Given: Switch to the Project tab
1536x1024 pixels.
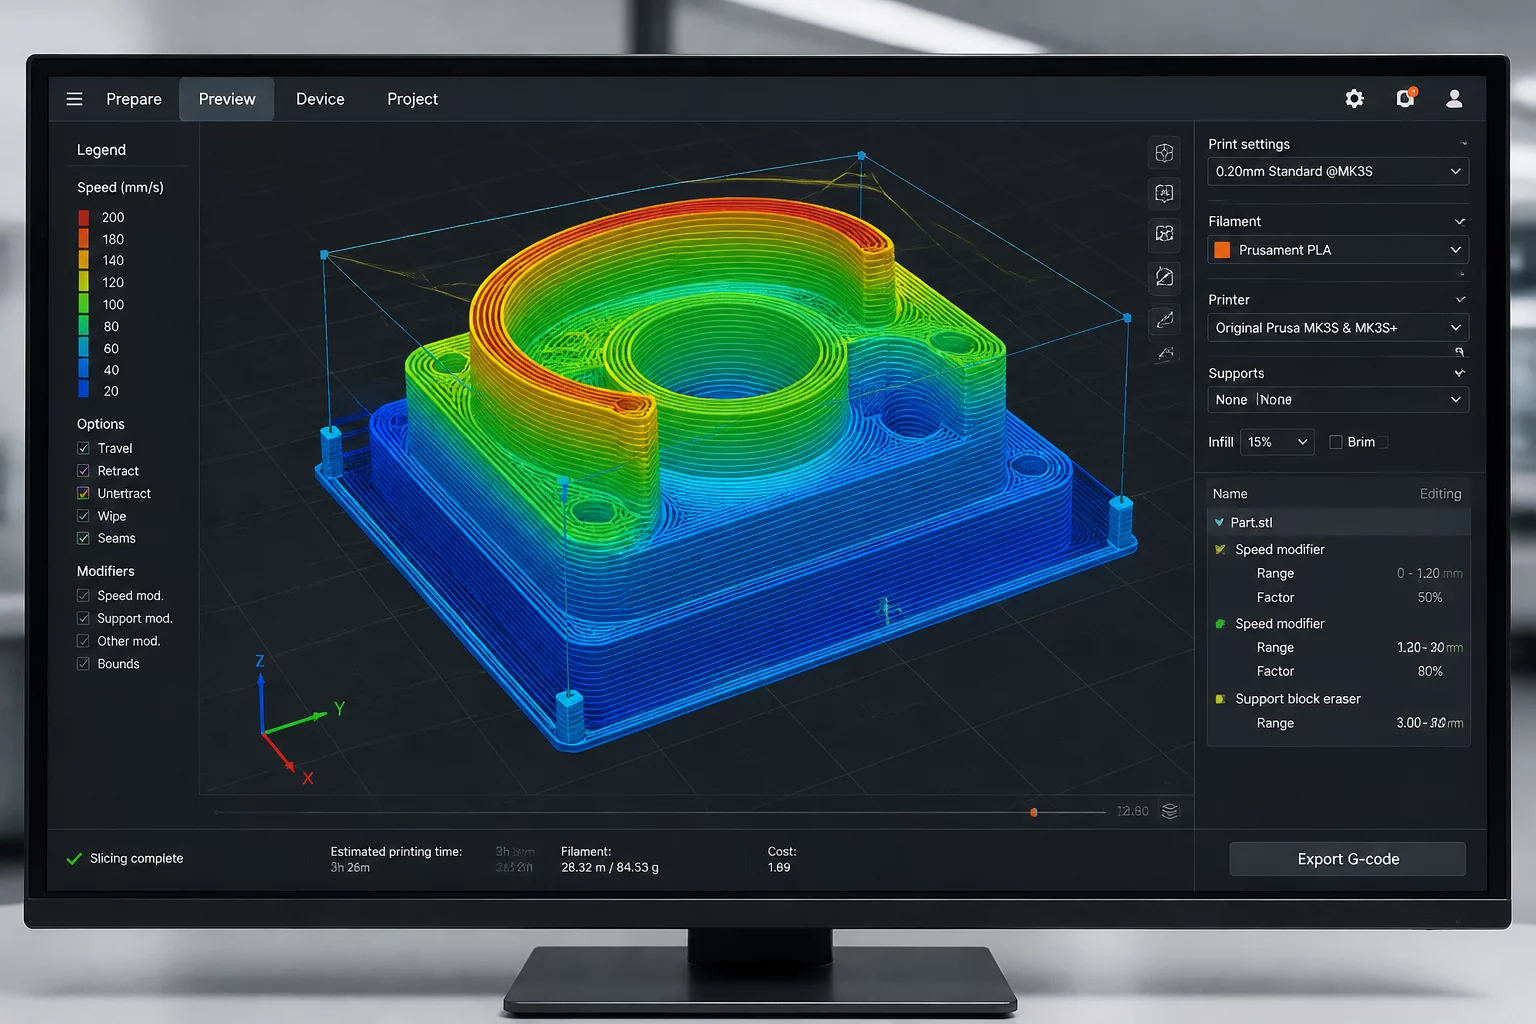Looking at the screenshot, I should 412,99.
